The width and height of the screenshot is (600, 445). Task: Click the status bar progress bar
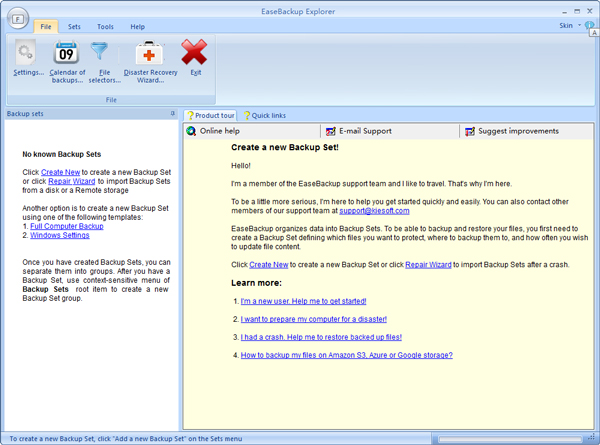tap(510, 439)
